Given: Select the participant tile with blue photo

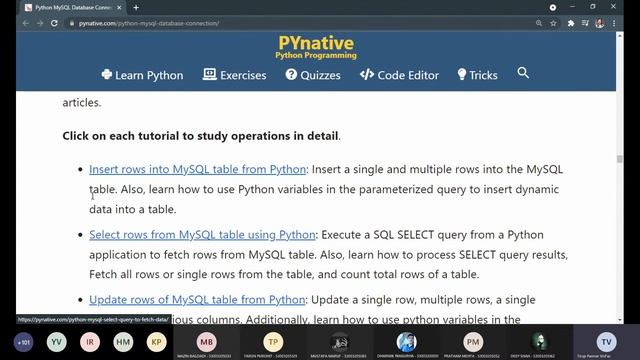Looking at the screenshot, I should coord(406,342).
